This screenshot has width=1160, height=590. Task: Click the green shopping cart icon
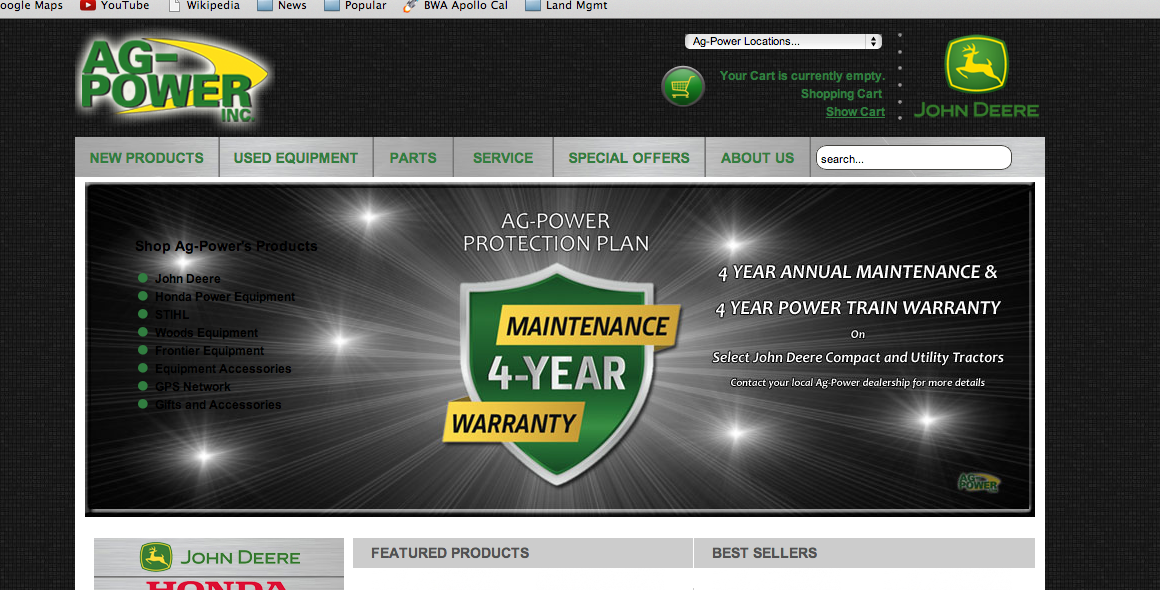pyautogui.click(x=682, y=87)
